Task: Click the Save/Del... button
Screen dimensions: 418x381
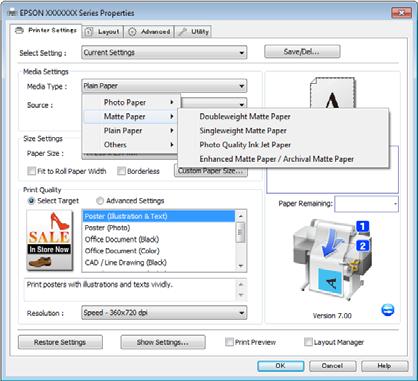Action: pyautogui.click(x=302, y=52)
